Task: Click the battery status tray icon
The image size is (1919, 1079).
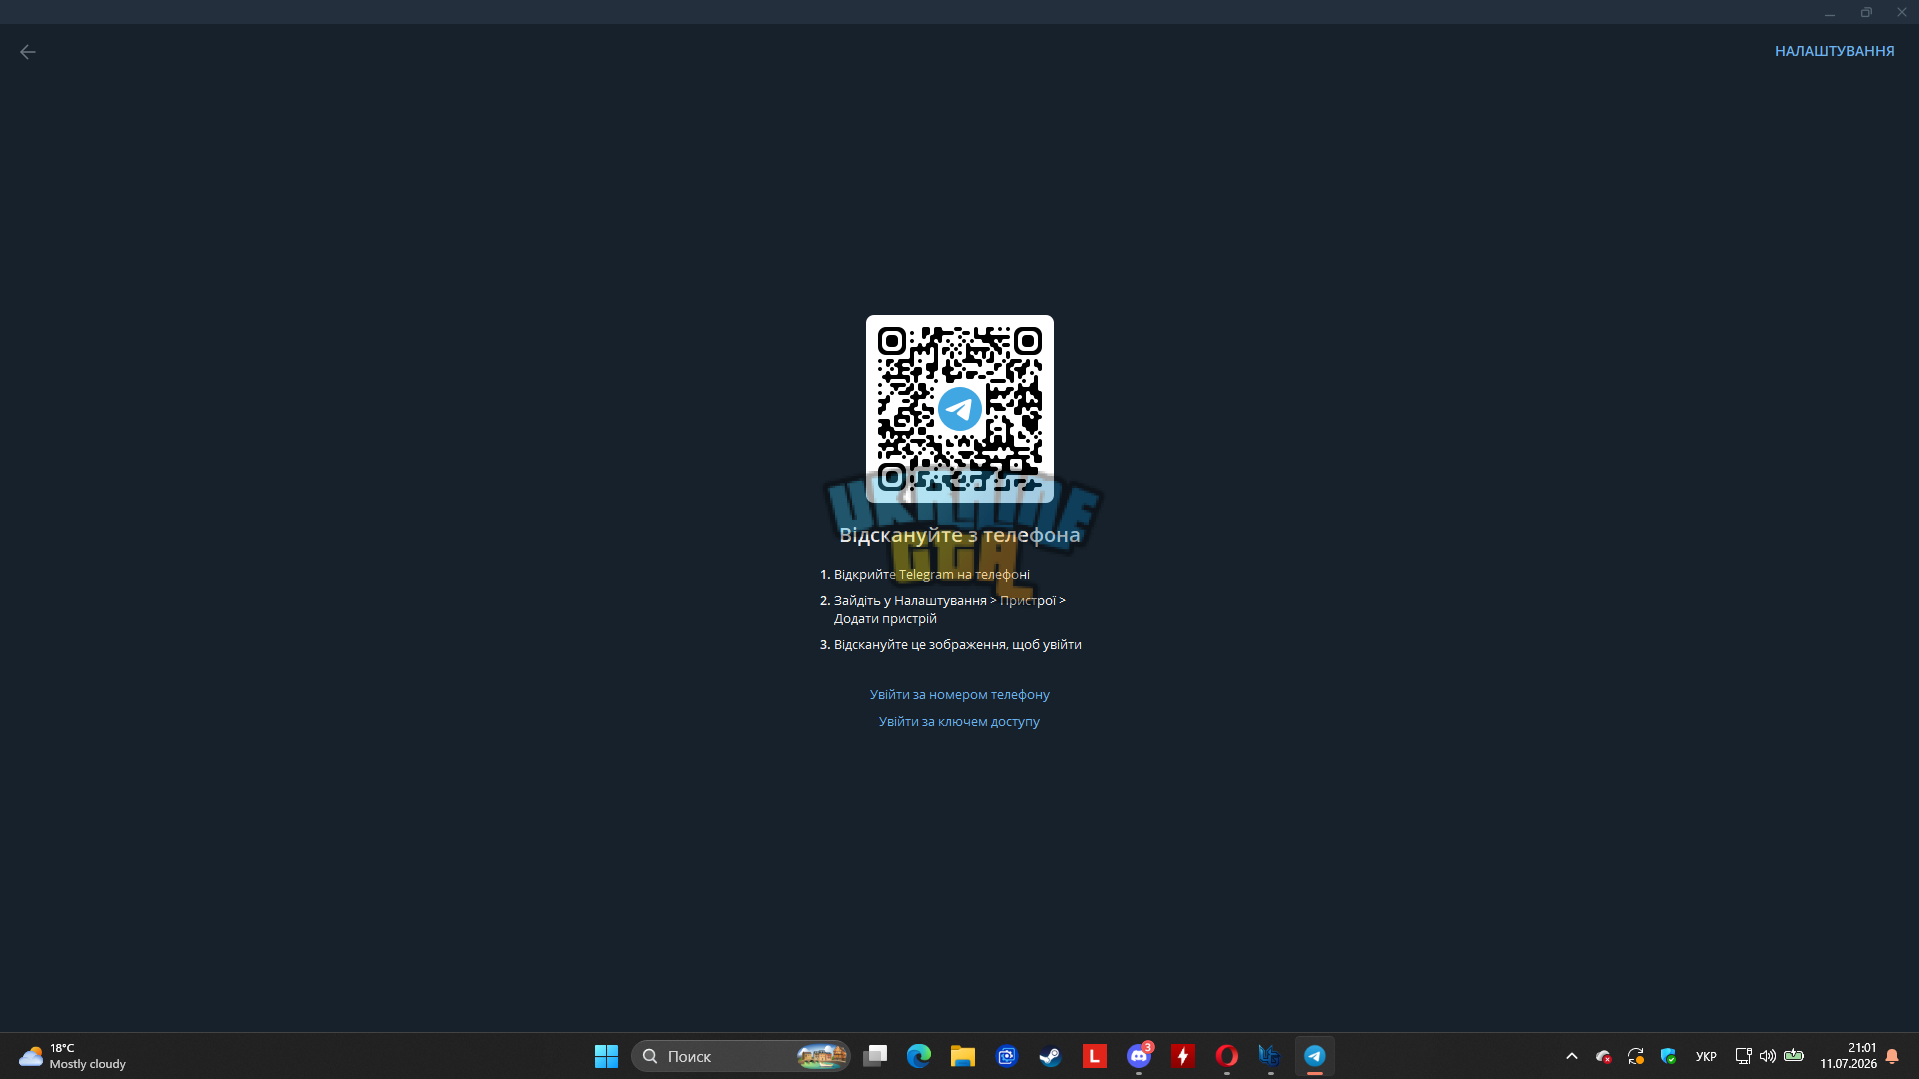Action: coord(1794,1056)
